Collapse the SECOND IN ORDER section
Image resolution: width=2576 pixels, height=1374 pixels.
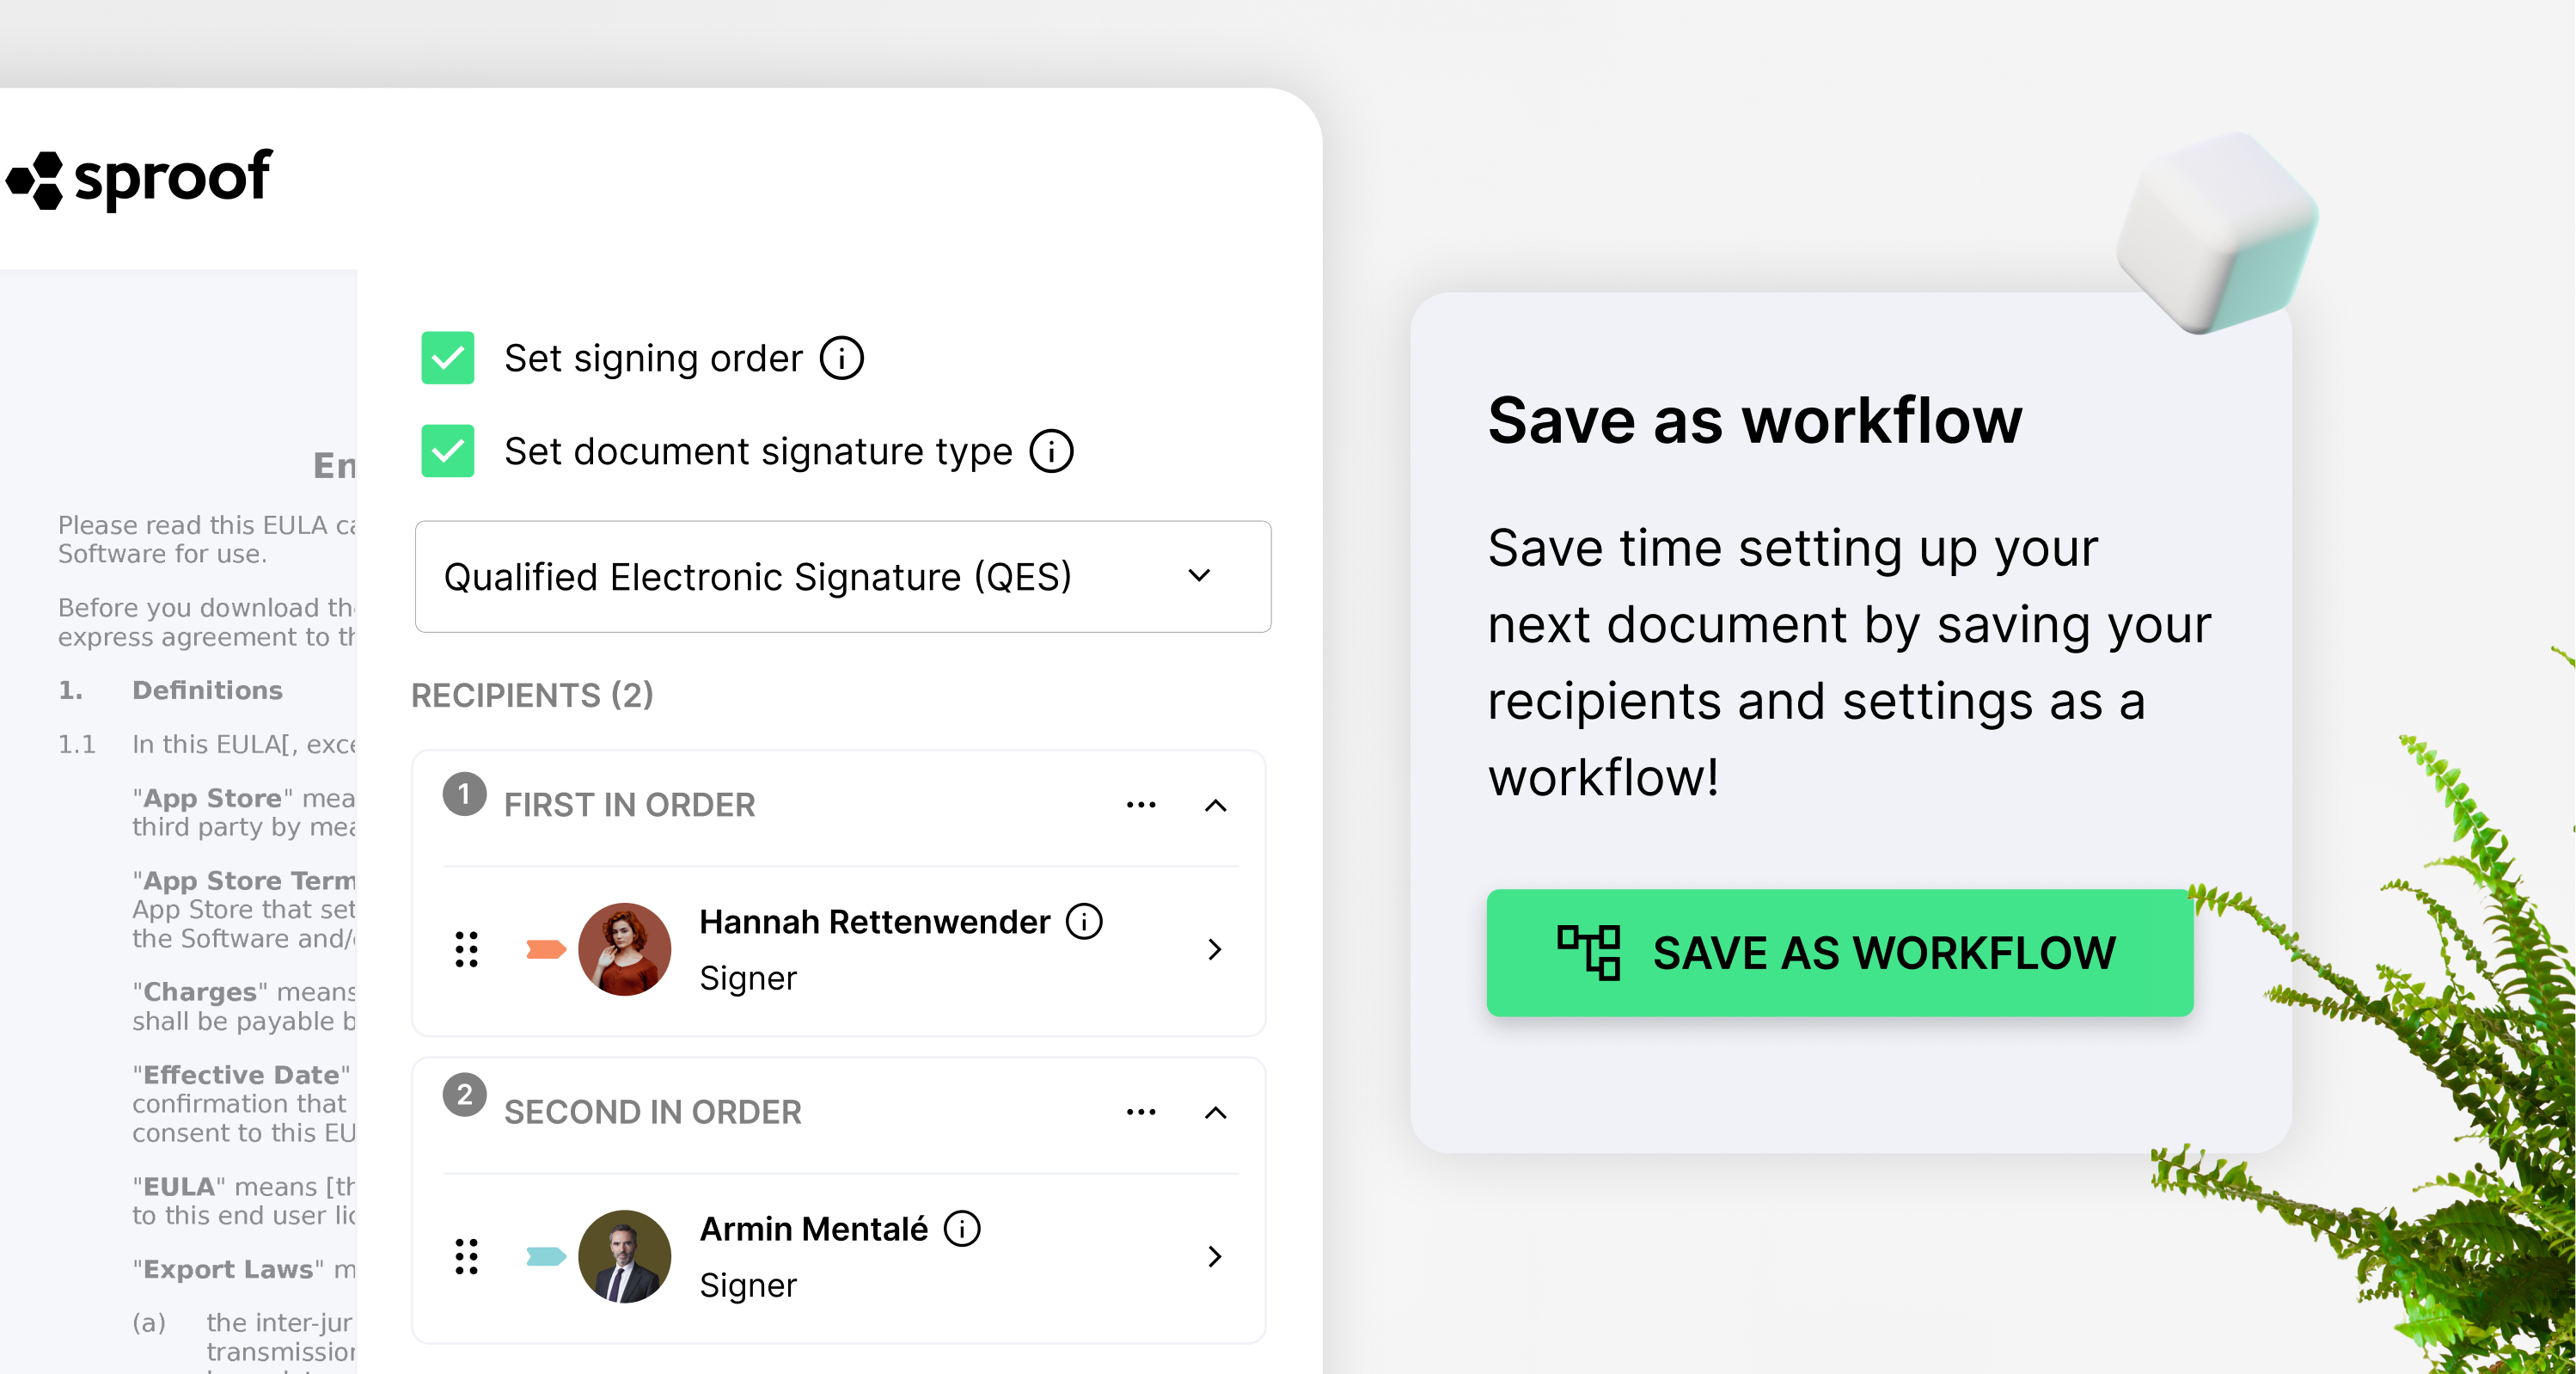point(1216,1113)
